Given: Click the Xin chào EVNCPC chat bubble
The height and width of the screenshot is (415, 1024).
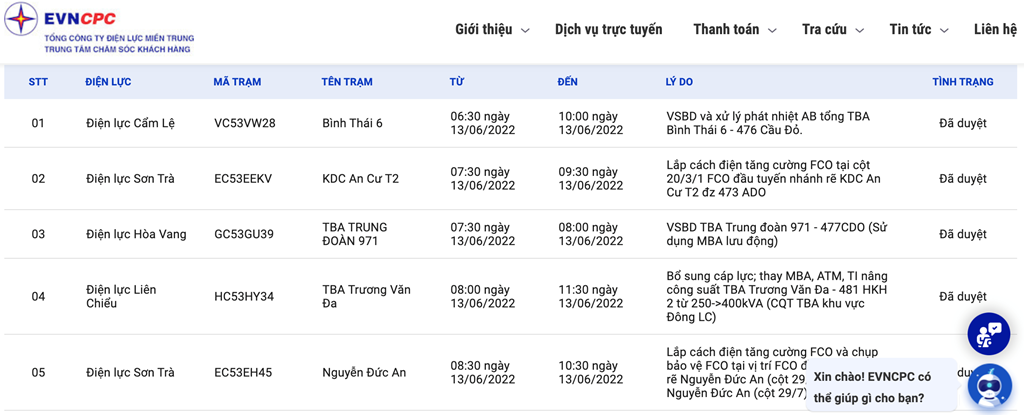Looking at the screenshot, I should pyautogui.click(x=881, y=387).
